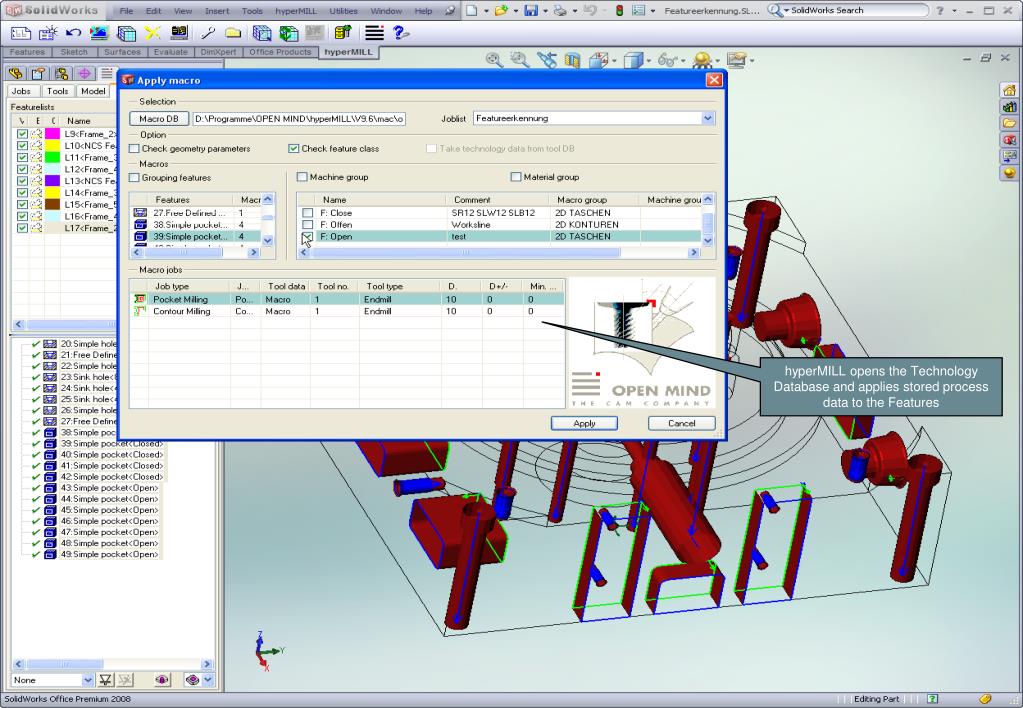Open hyperMILL help question mark icon
The height and width of the screenshot is (708, 1023).
click(x=401, y=33)
